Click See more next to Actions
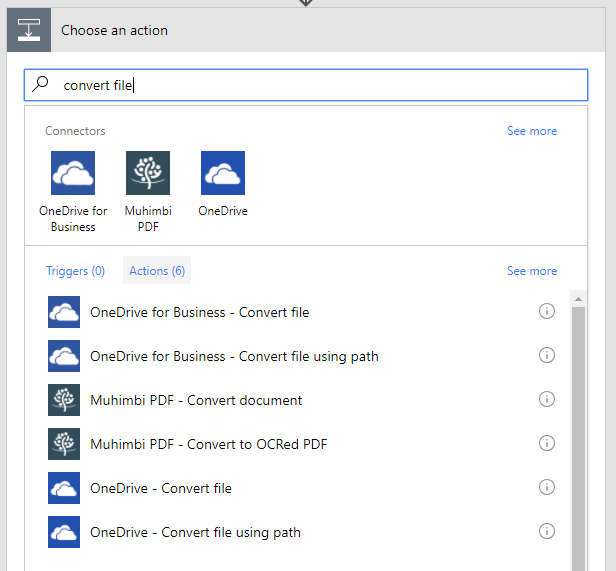This screenshot has height=571, width=616. 532,271
